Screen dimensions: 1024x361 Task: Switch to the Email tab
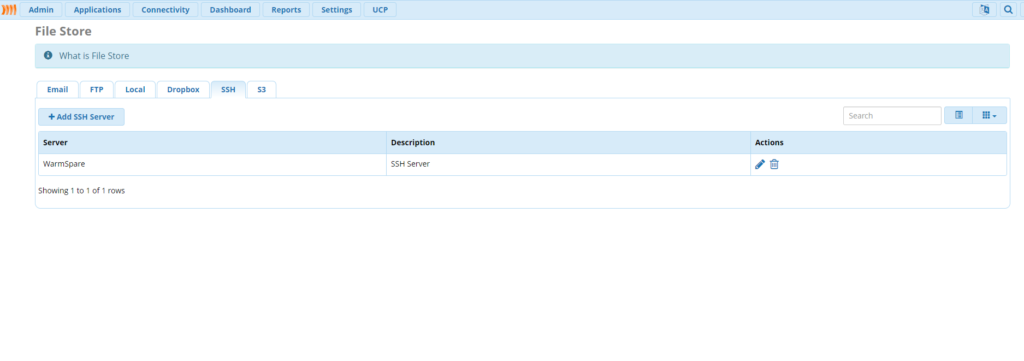point(57,89)
